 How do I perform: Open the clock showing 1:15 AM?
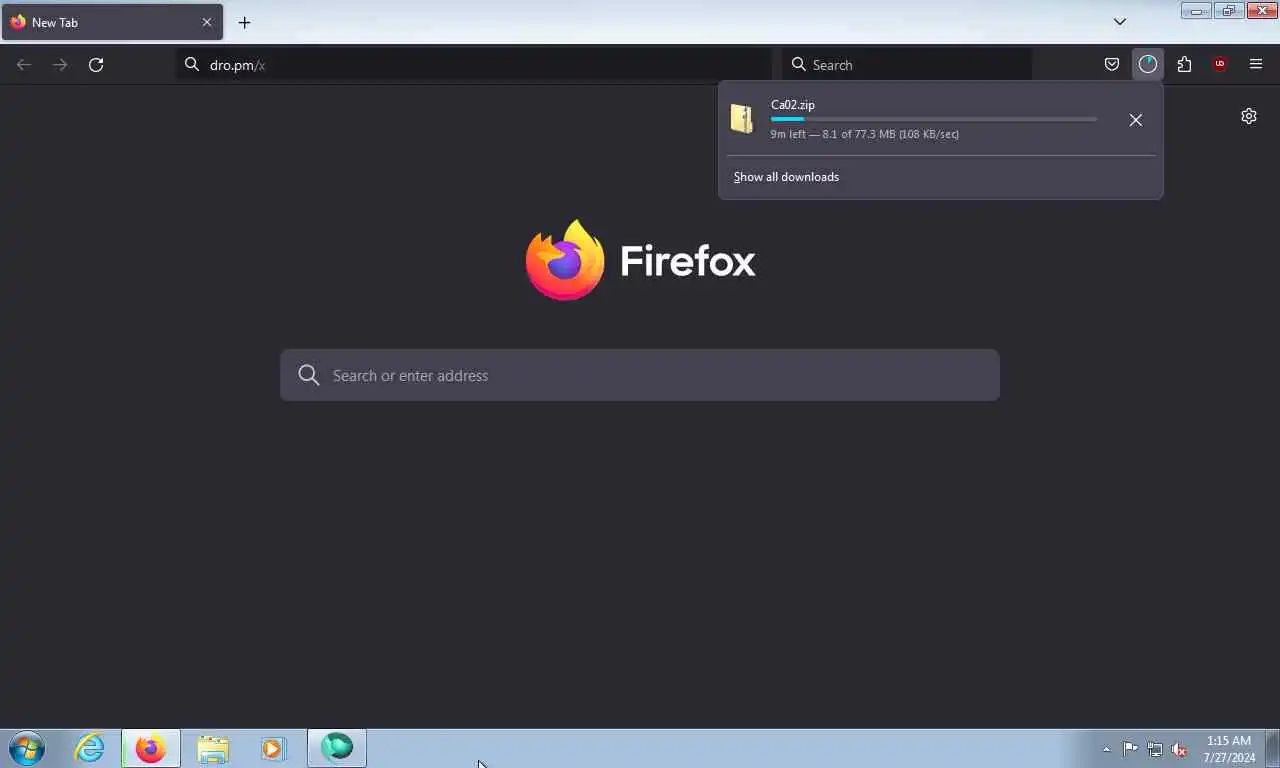coord(1229,749)
